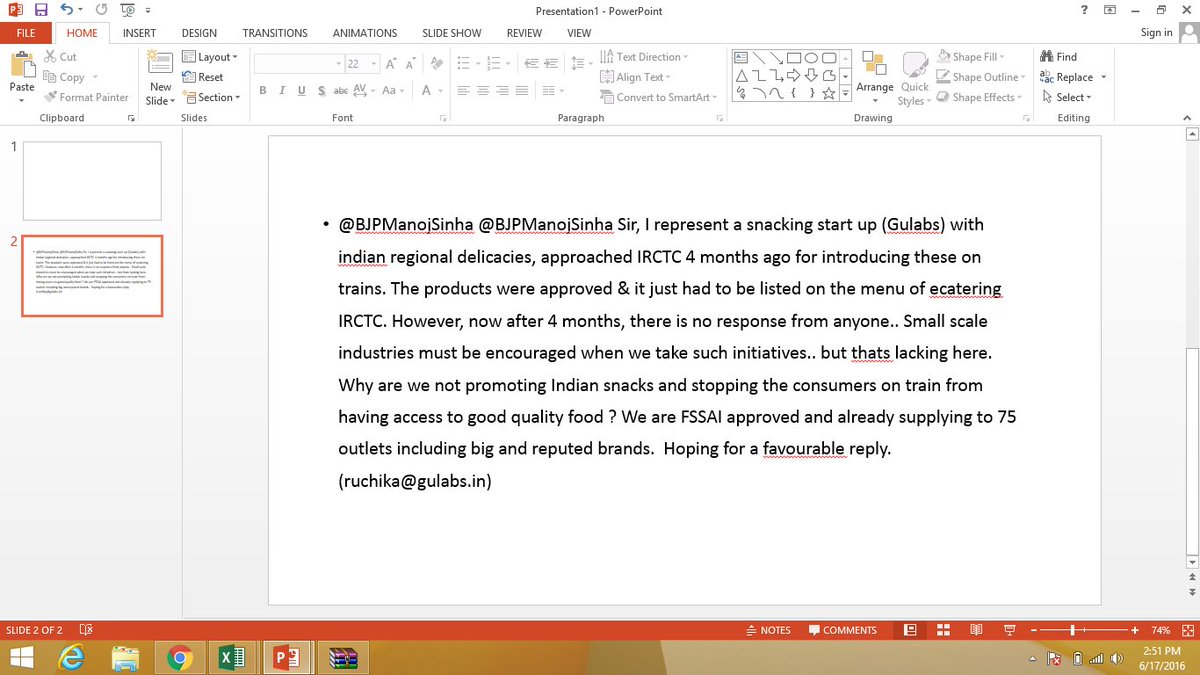
Task: Open the Select dropdown in Editing
Action: pos(1067,97)
